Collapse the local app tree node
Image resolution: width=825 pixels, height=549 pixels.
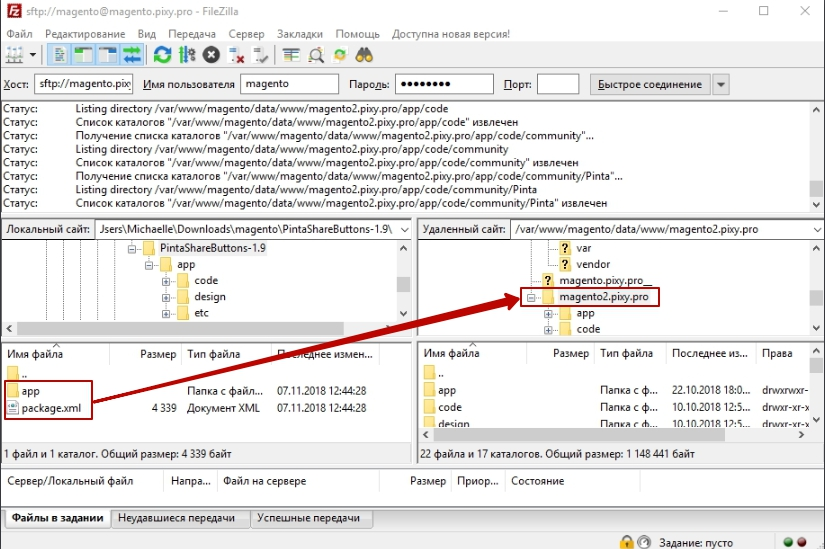pyautogui.click(x=149, y=265)
